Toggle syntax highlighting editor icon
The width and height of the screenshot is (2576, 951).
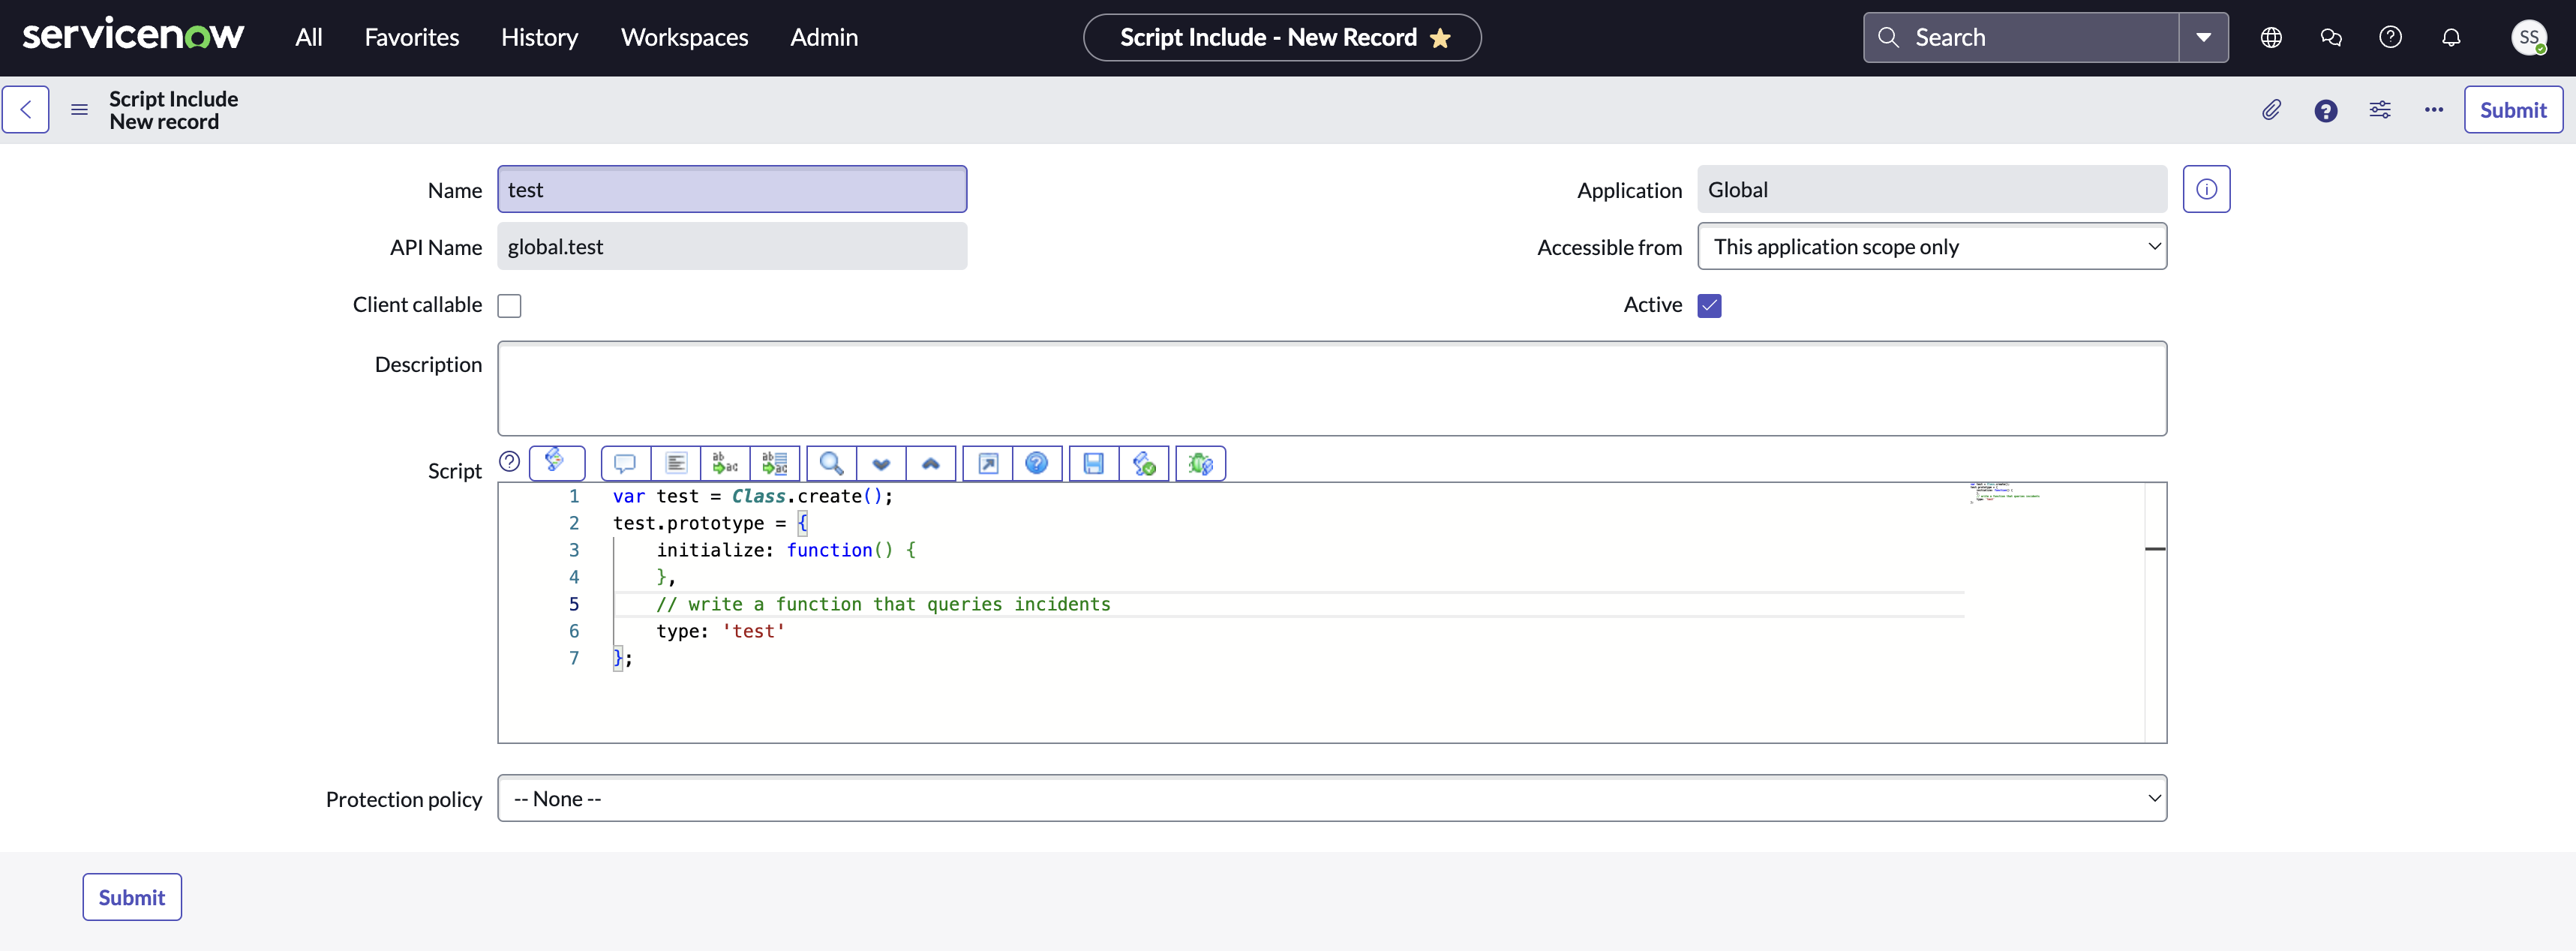click(x=556, y=462)
